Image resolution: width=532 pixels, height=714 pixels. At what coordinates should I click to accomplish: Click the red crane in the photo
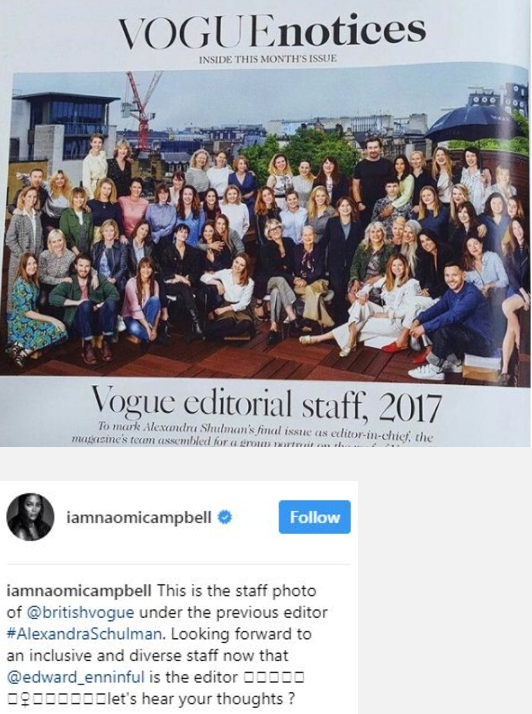(142, 109)
